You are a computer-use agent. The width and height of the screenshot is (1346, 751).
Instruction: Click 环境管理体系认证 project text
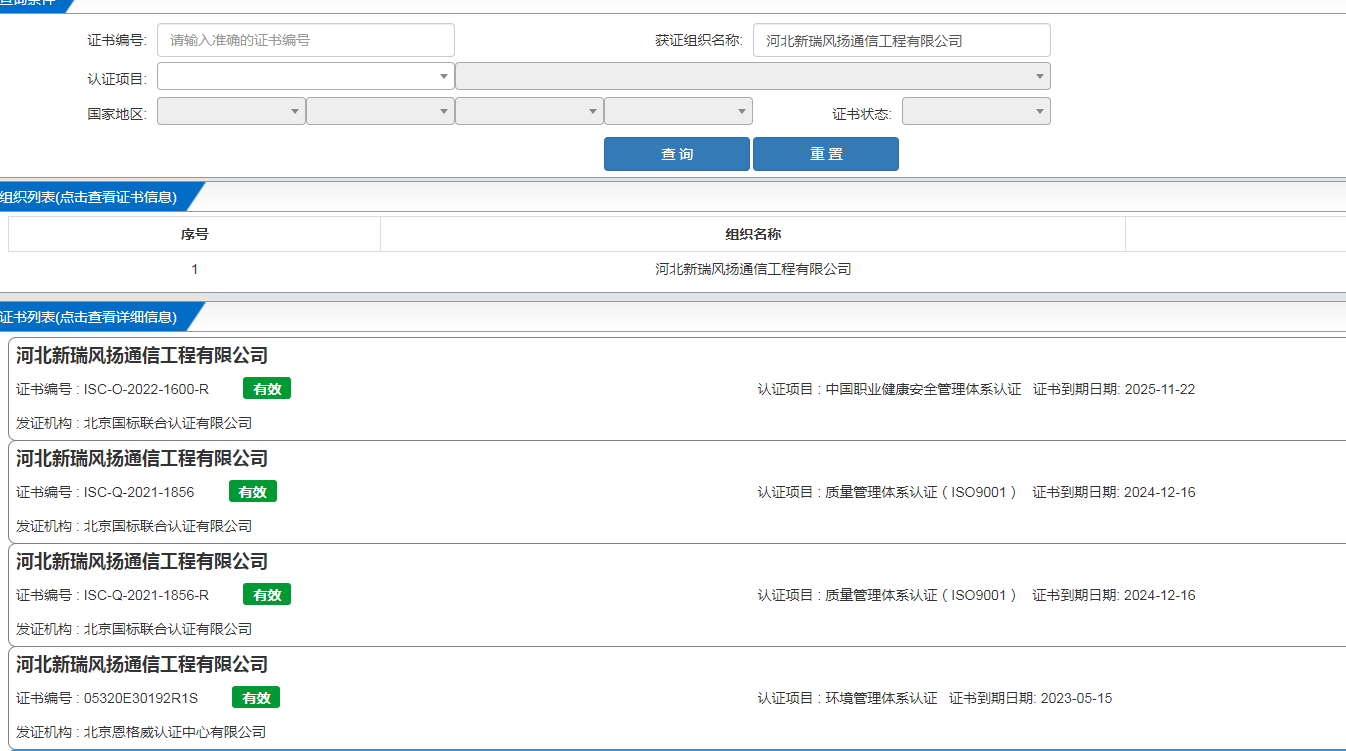(x=881, y=698)
